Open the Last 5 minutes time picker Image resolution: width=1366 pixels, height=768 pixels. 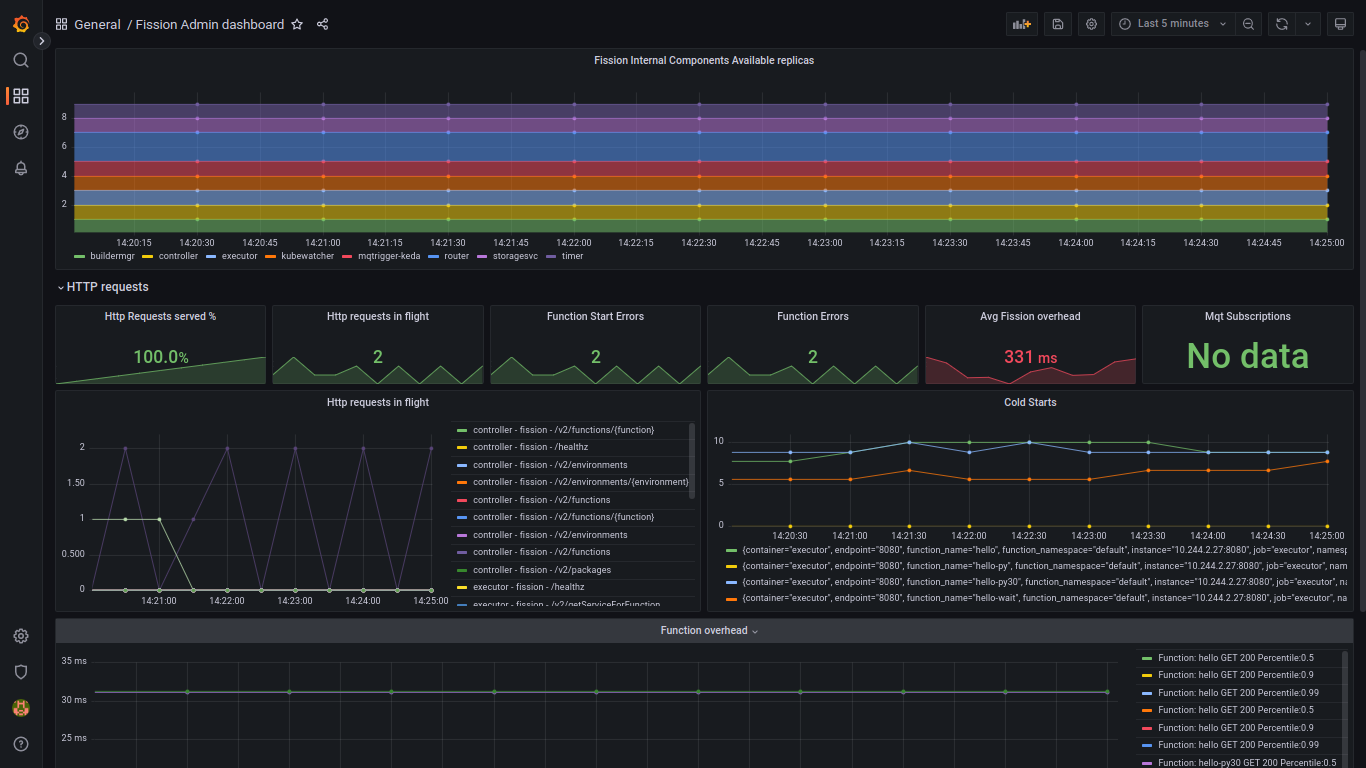pyautogui.click(x=1172, y=23)
